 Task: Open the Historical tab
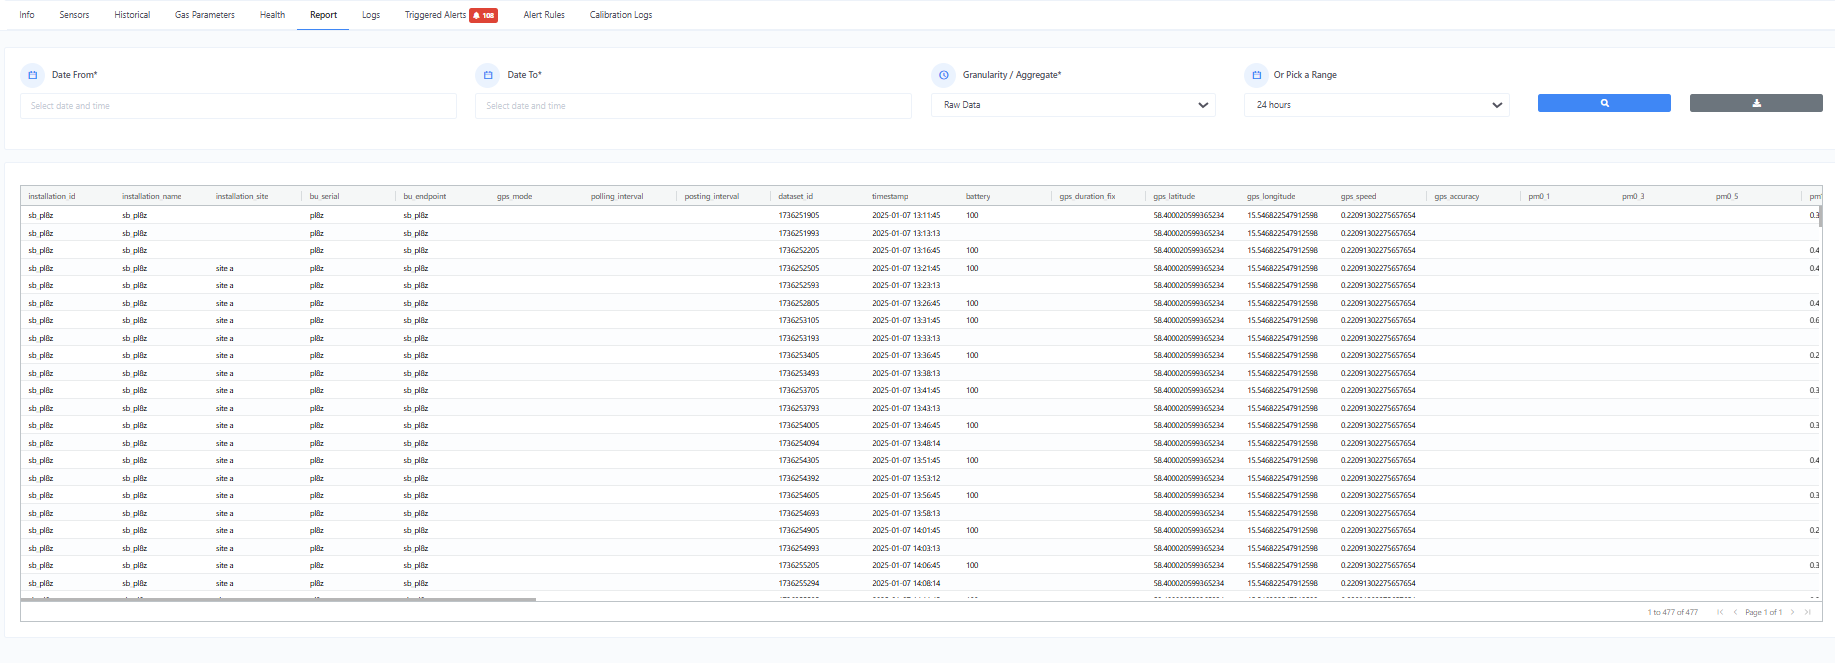click(x=132, y=15)
